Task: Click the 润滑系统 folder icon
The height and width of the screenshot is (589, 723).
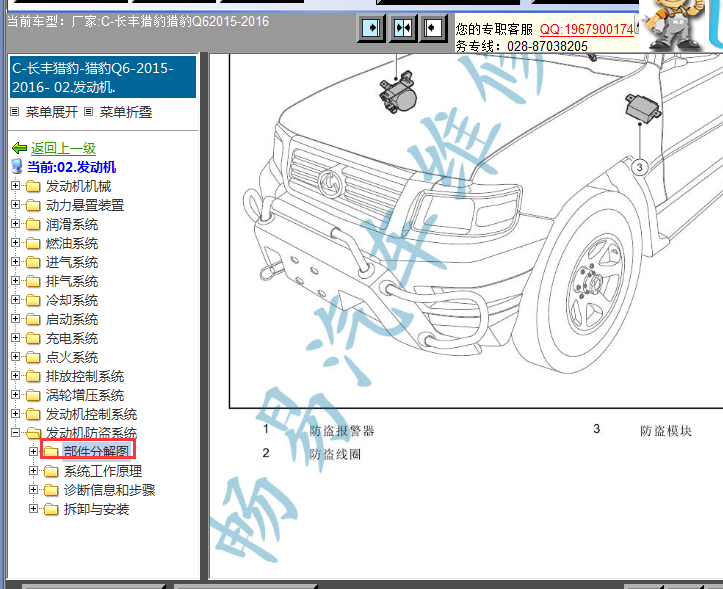Action: click(33, 225)
